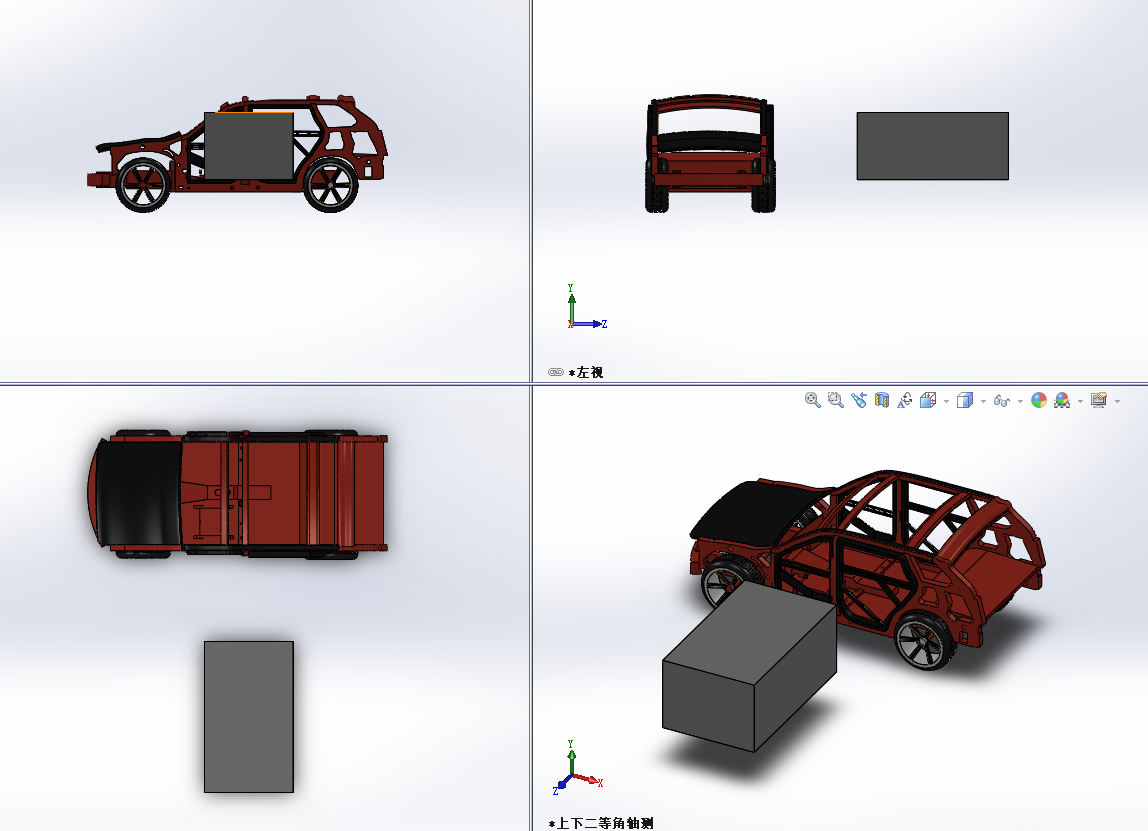Select the gray box in side view
This screenshot has width=1148, height=831.
pos(249,146)
